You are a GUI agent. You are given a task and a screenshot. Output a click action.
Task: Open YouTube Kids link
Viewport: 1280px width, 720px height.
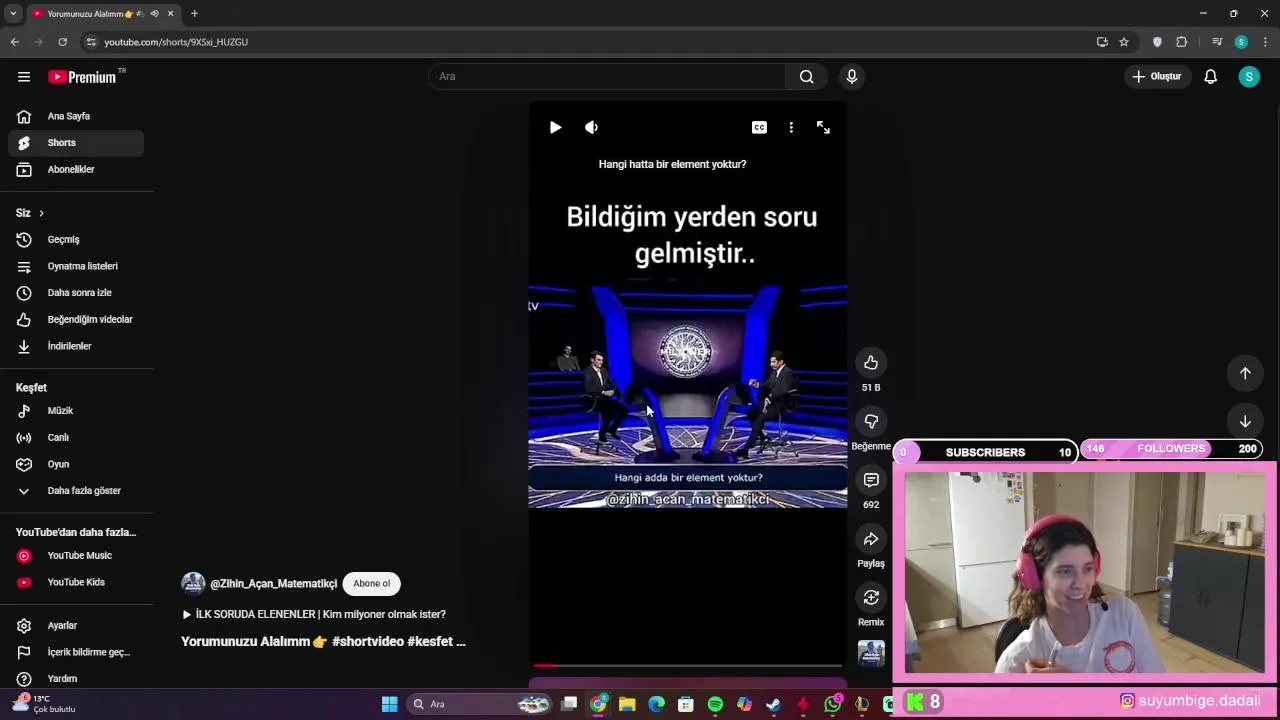(76, 583)
